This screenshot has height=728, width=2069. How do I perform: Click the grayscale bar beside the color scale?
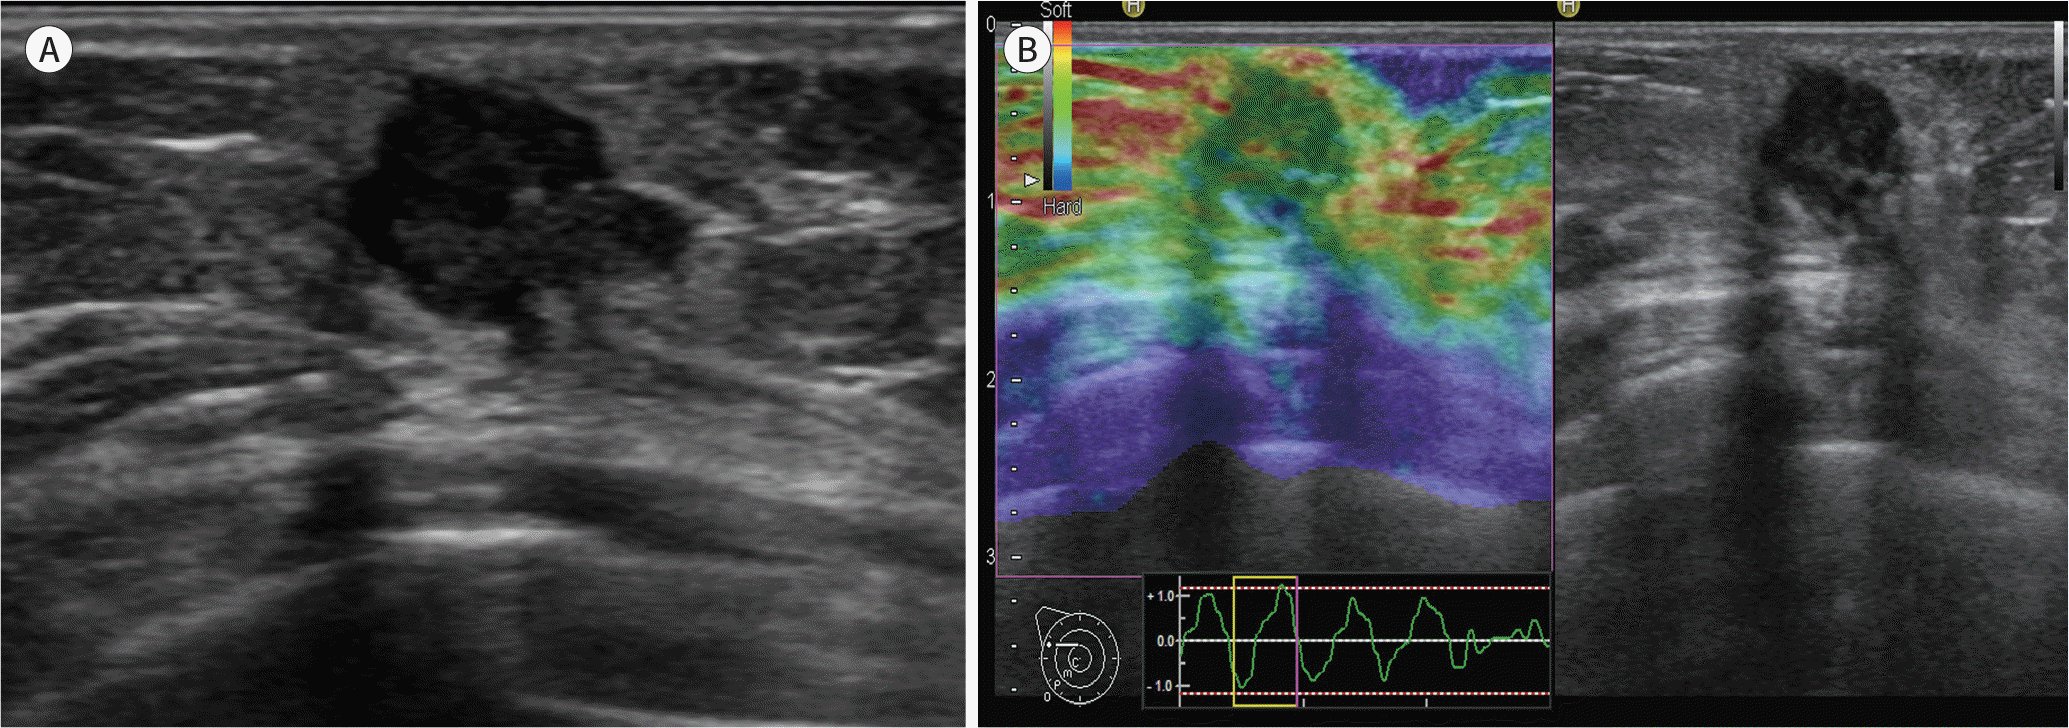click(1047, 105)
